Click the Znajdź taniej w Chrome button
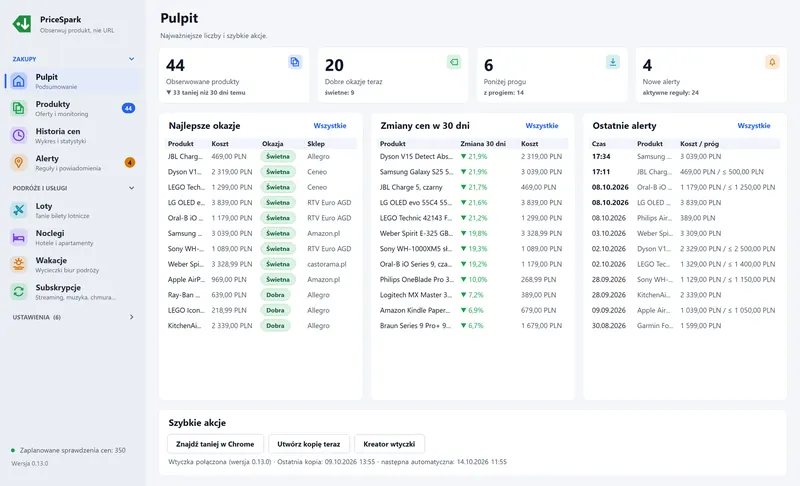The height and width of the screenshot is (486, 800). (x=215, y=444)
